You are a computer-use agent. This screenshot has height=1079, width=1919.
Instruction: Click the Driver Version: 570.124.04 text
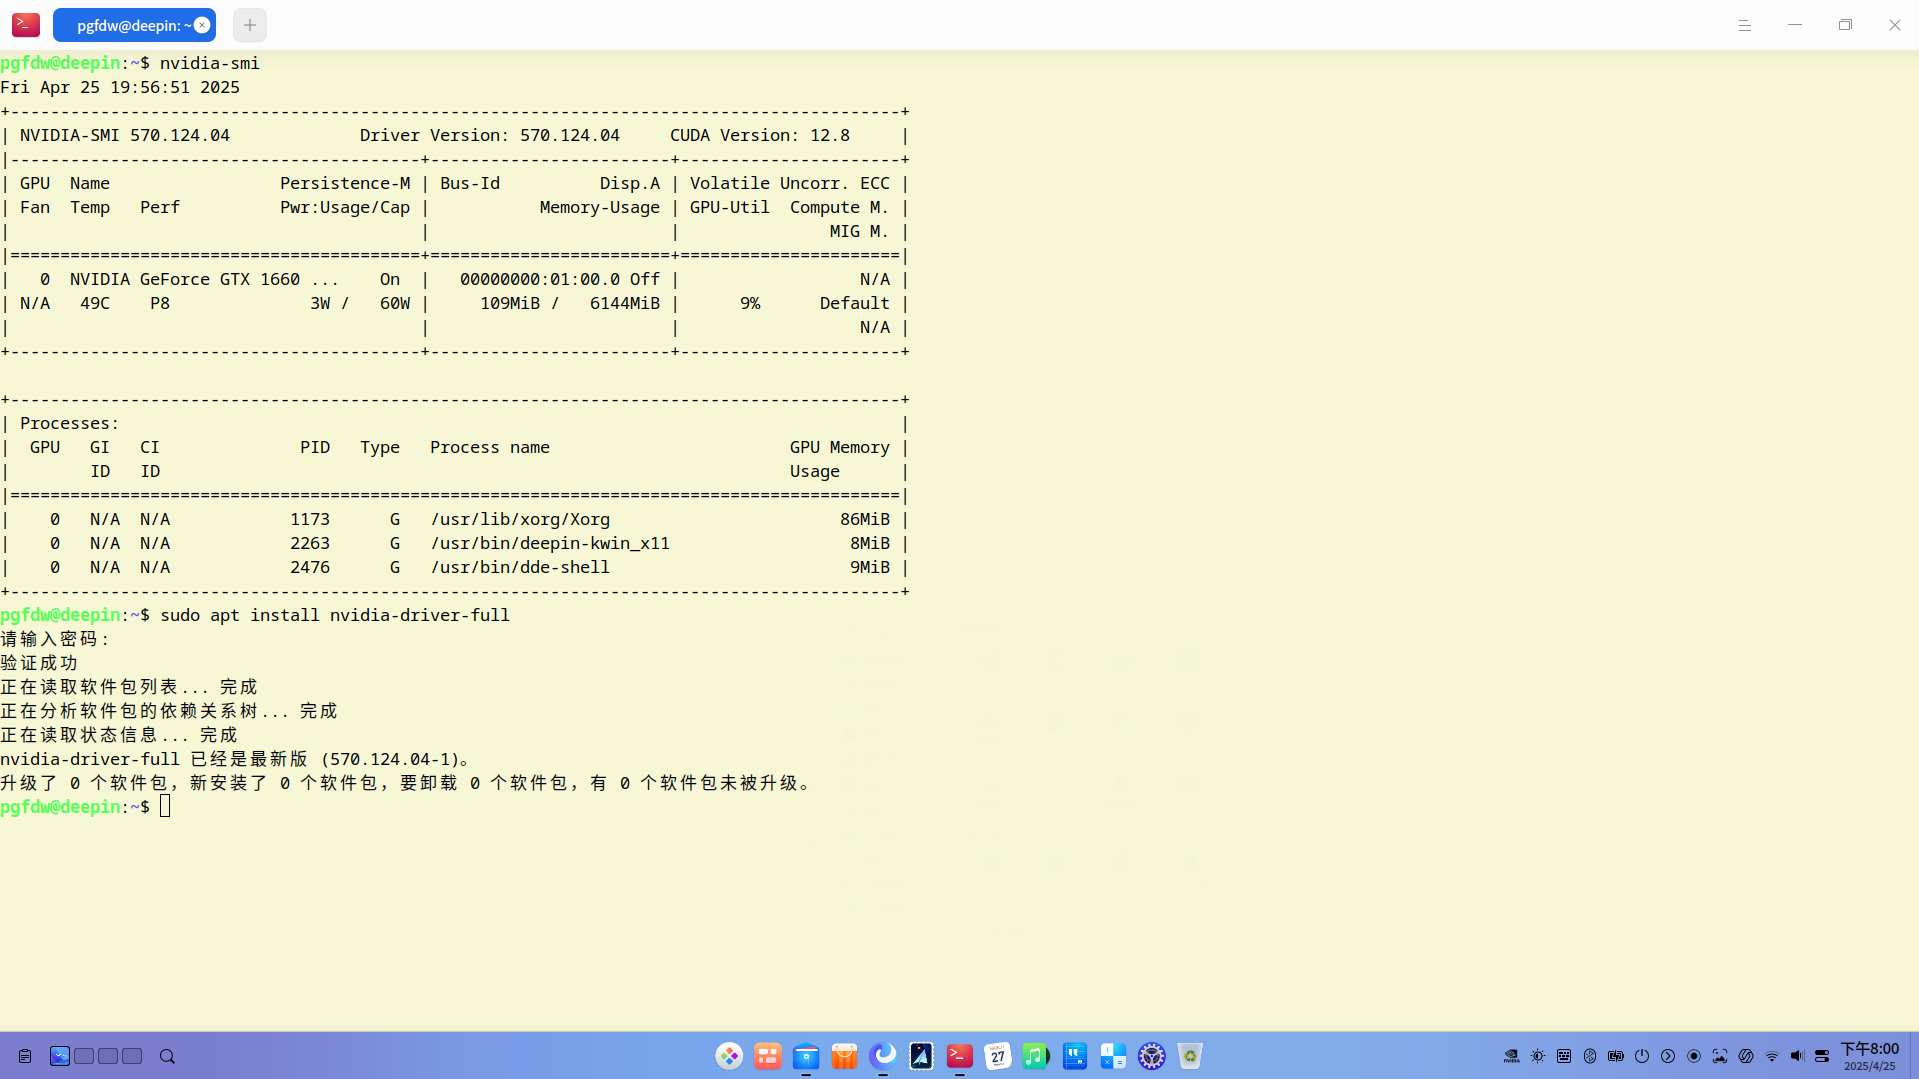(x=490, y=135)
